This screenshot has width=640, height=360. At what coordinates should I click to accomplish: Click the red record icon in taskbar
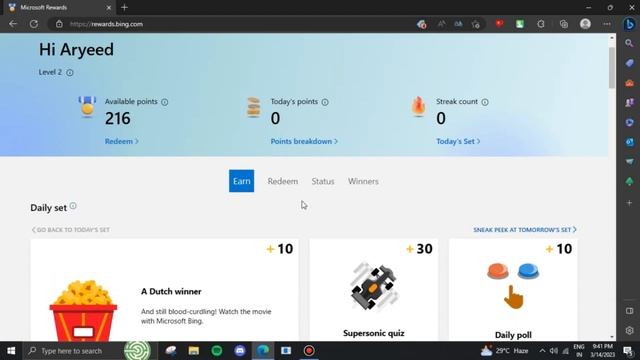309,351
